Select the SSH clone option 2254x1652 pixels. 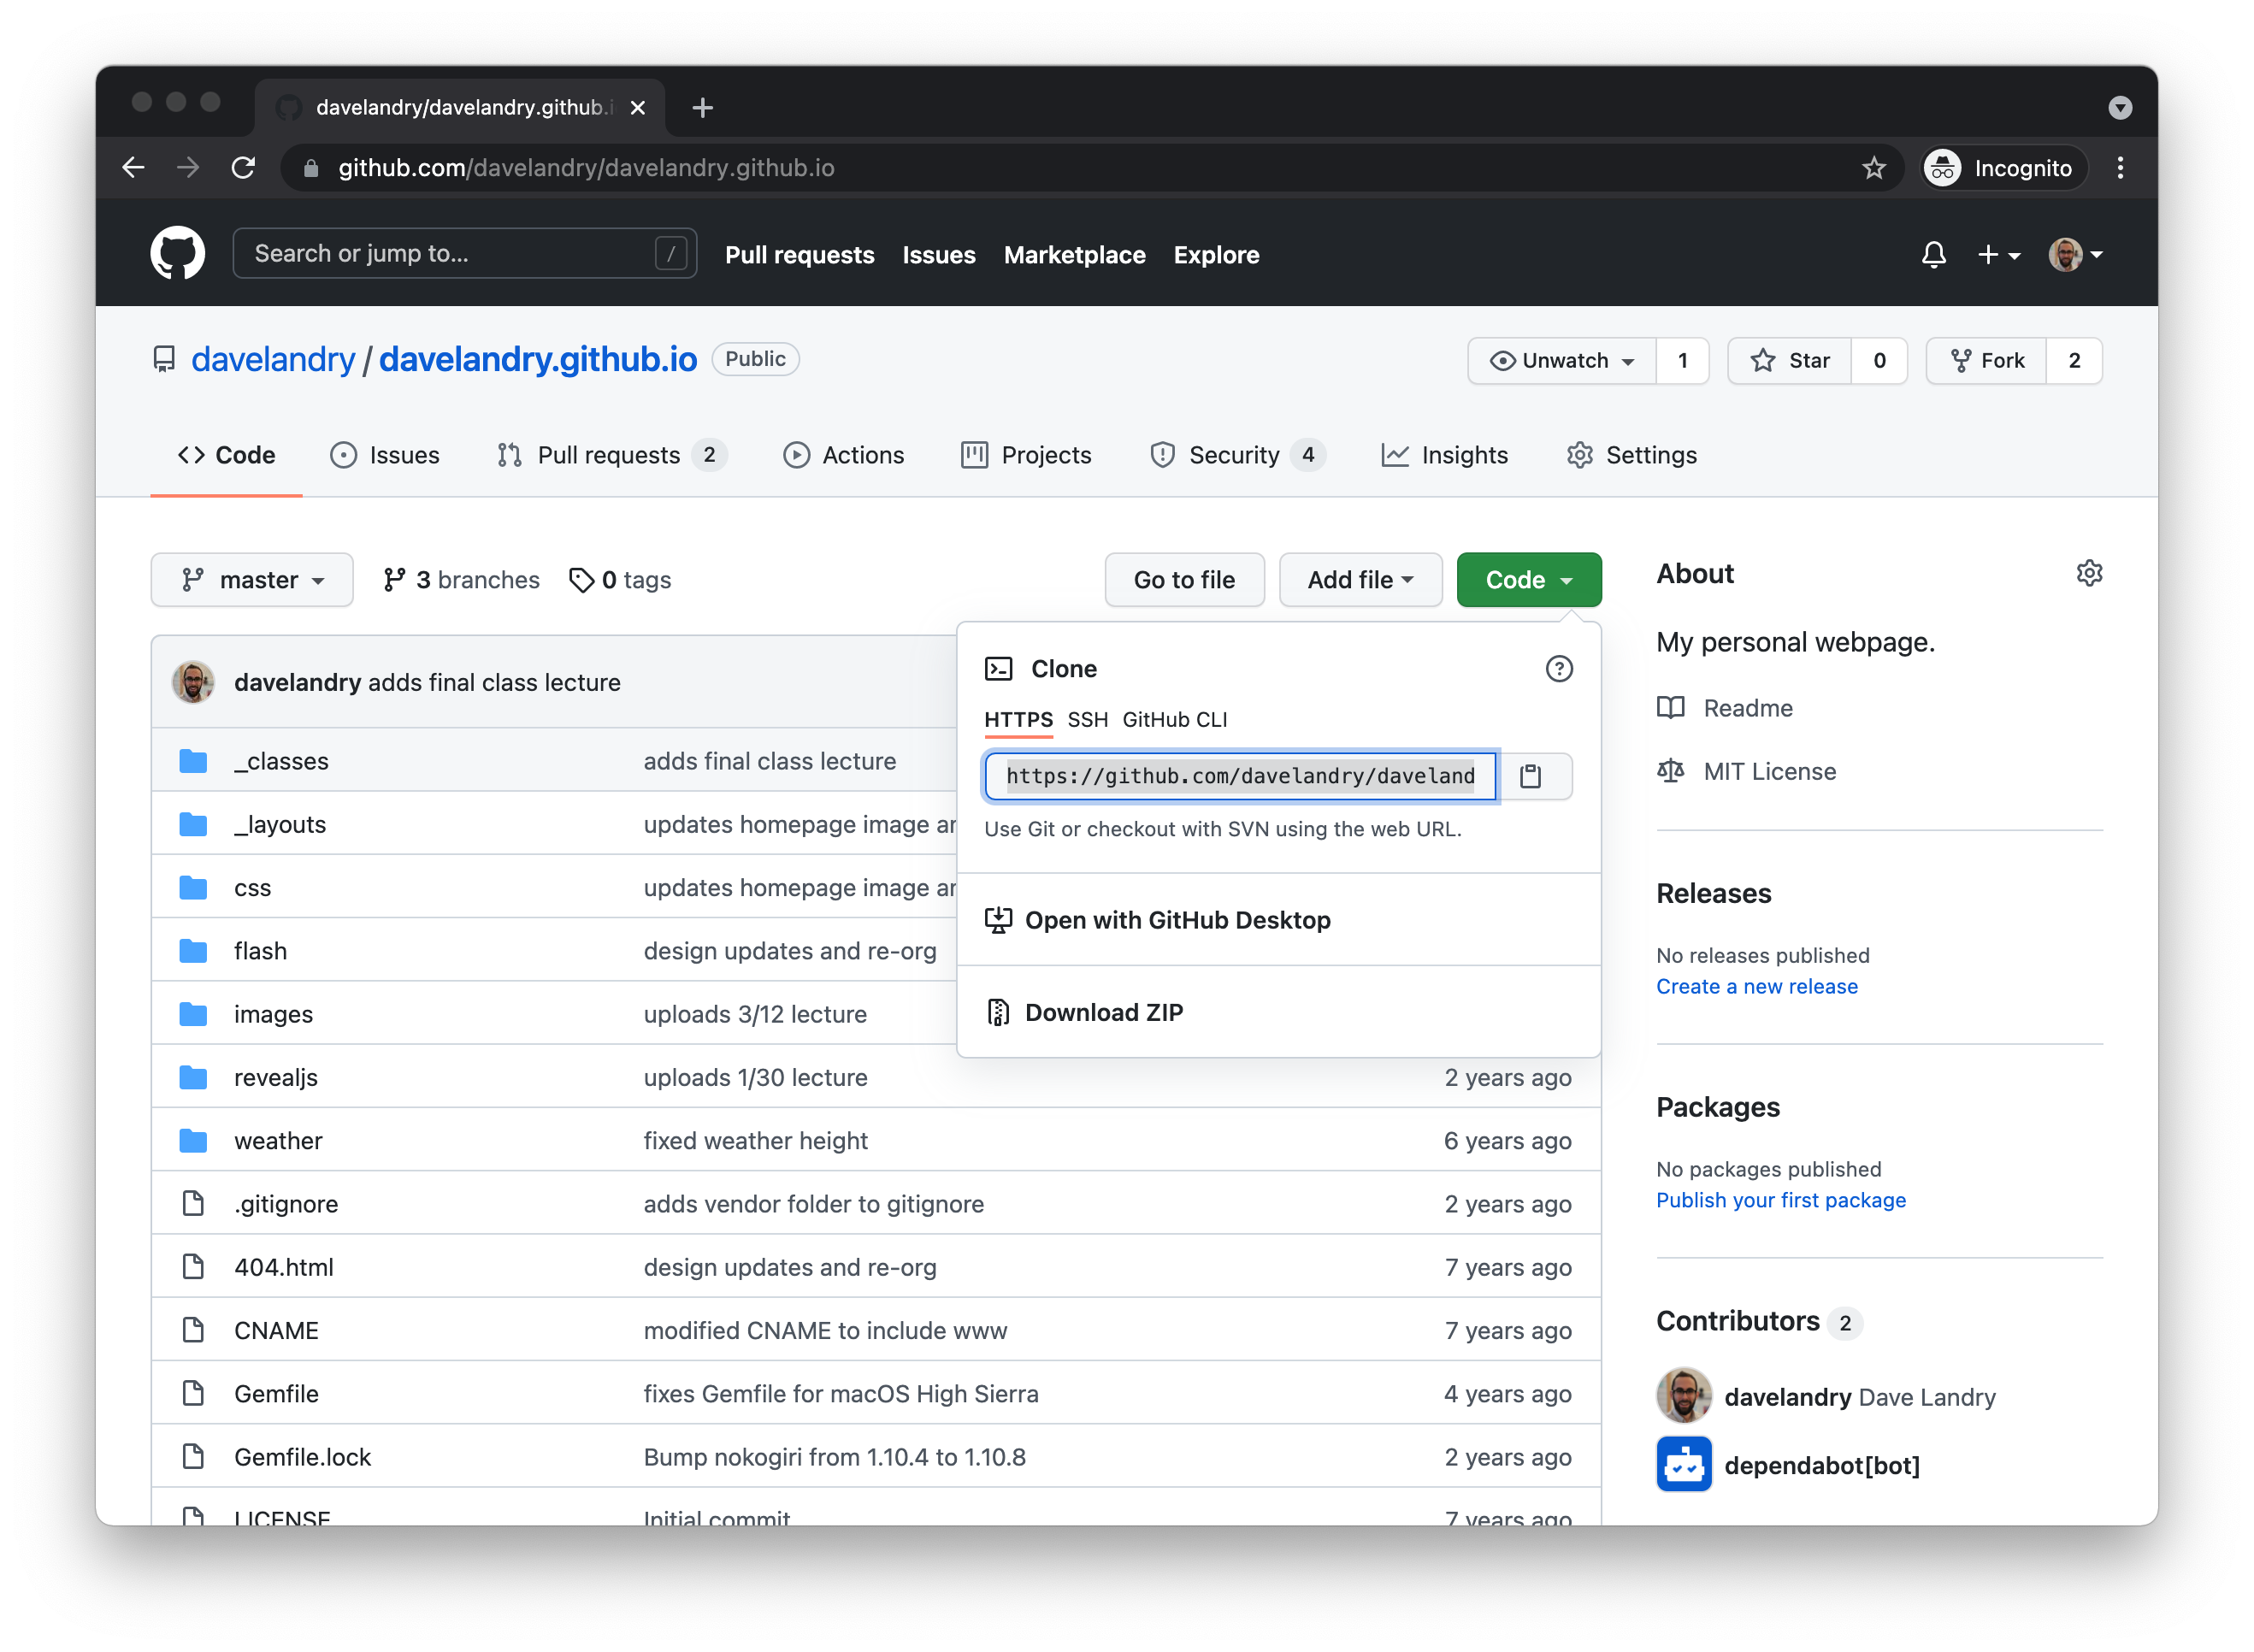(1087, 720)
